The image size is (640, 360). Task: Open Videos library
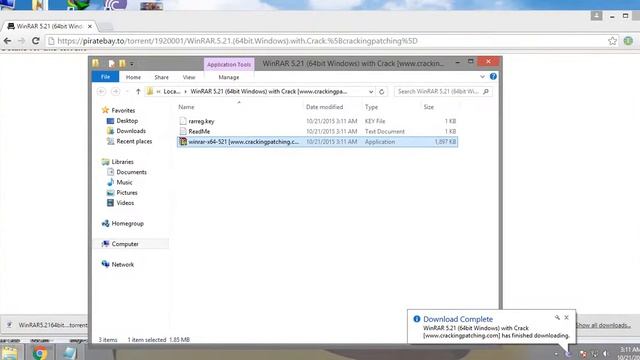[125, 202]
